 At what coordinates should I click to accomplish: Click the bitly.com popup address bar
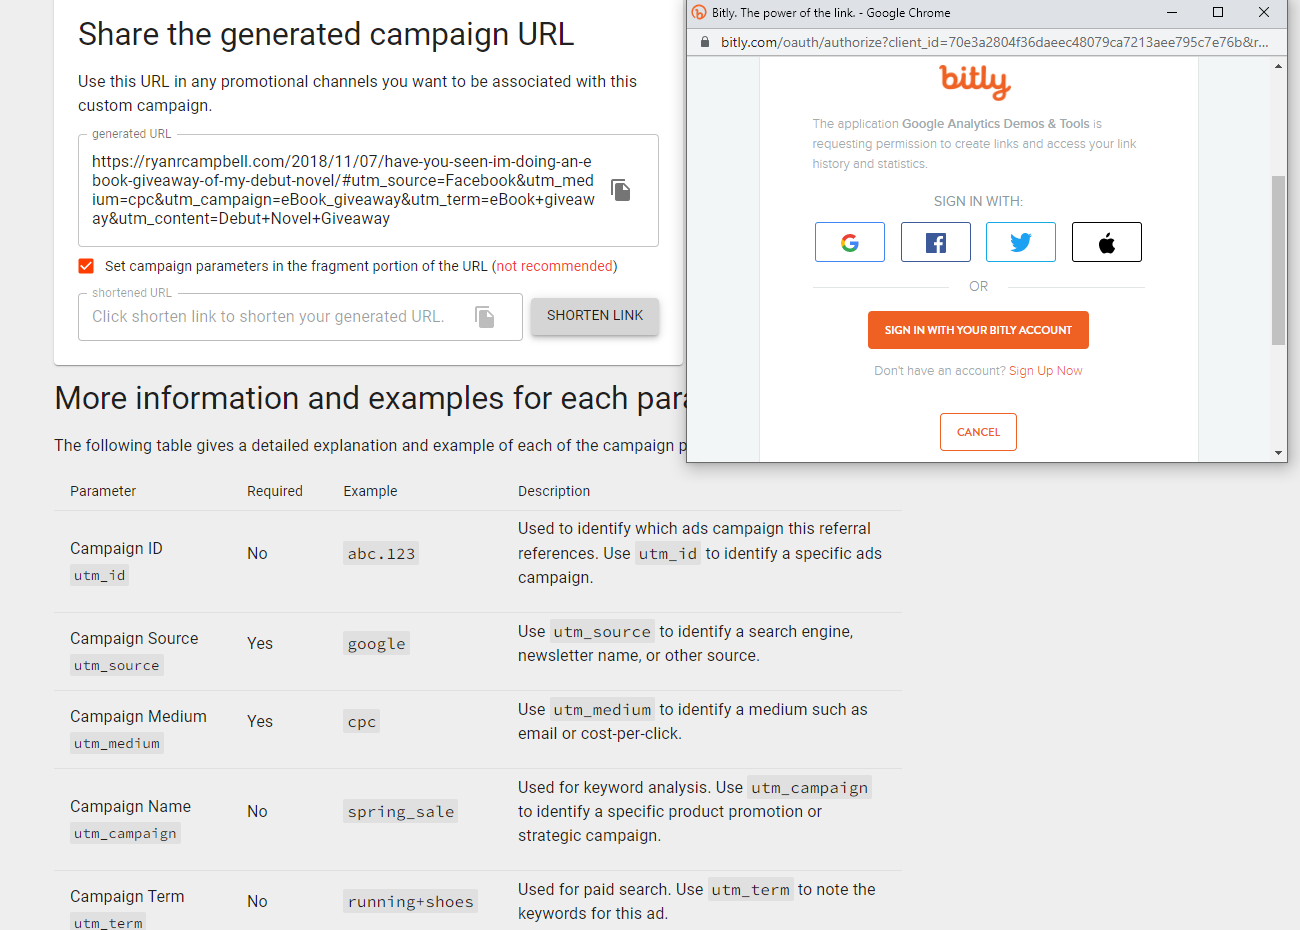[x=994, y=42]
